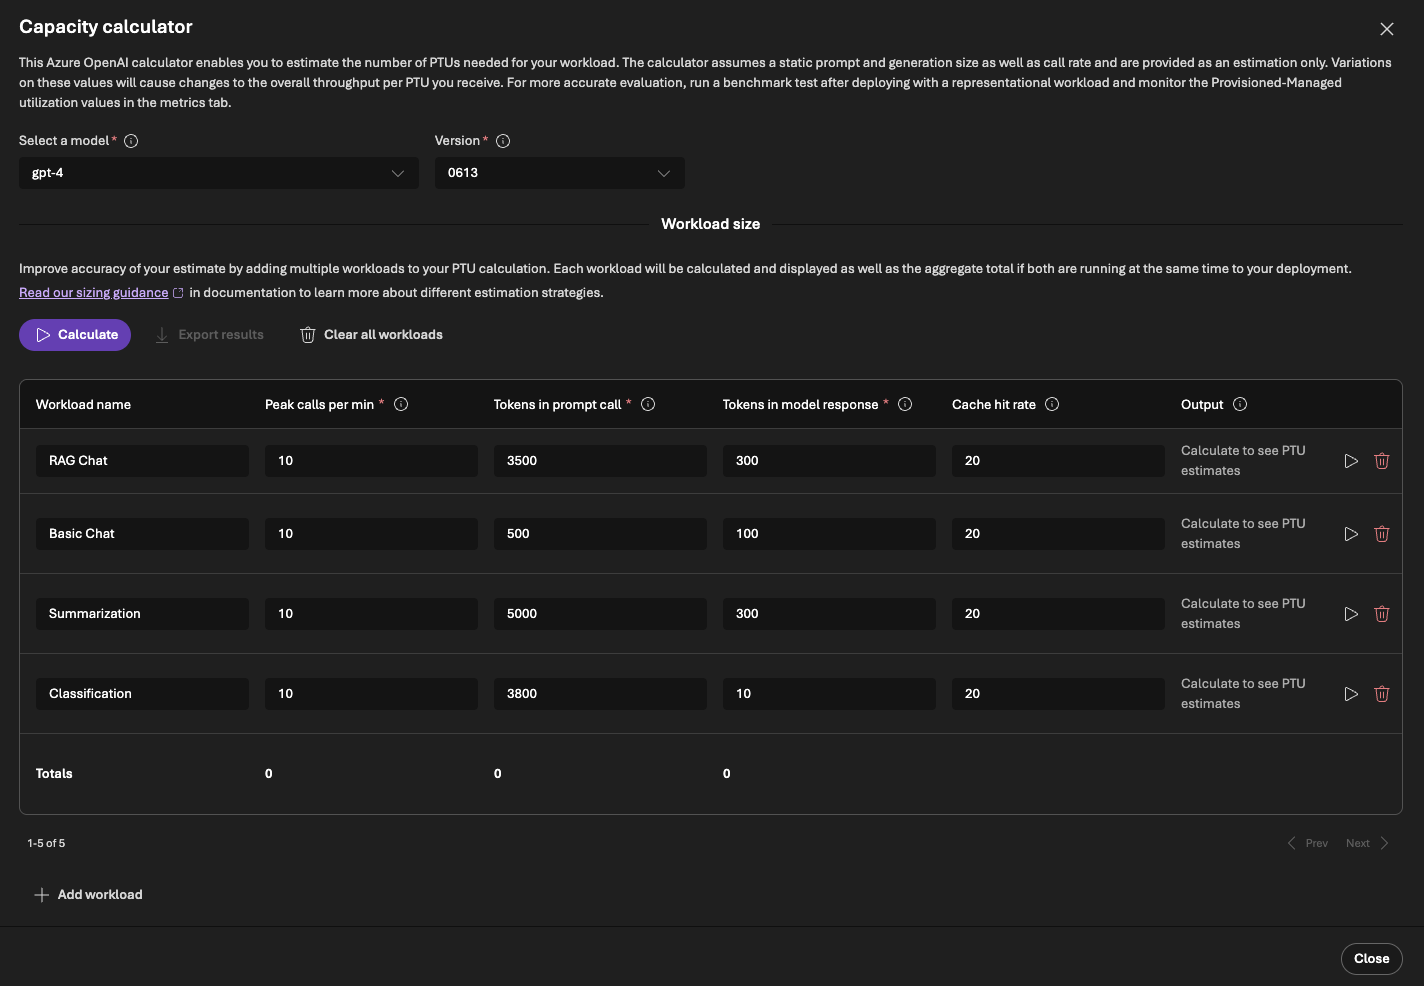
Task: Edit prompt tokens 3500 for RAG Chat
Action: (600, 461)
